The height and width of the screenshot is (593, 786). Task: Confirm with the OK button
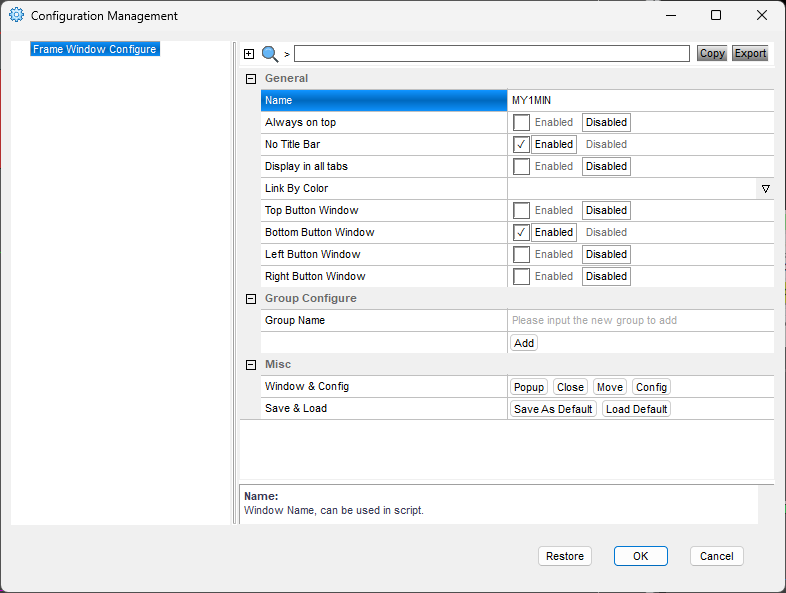(x=641, y=556)
